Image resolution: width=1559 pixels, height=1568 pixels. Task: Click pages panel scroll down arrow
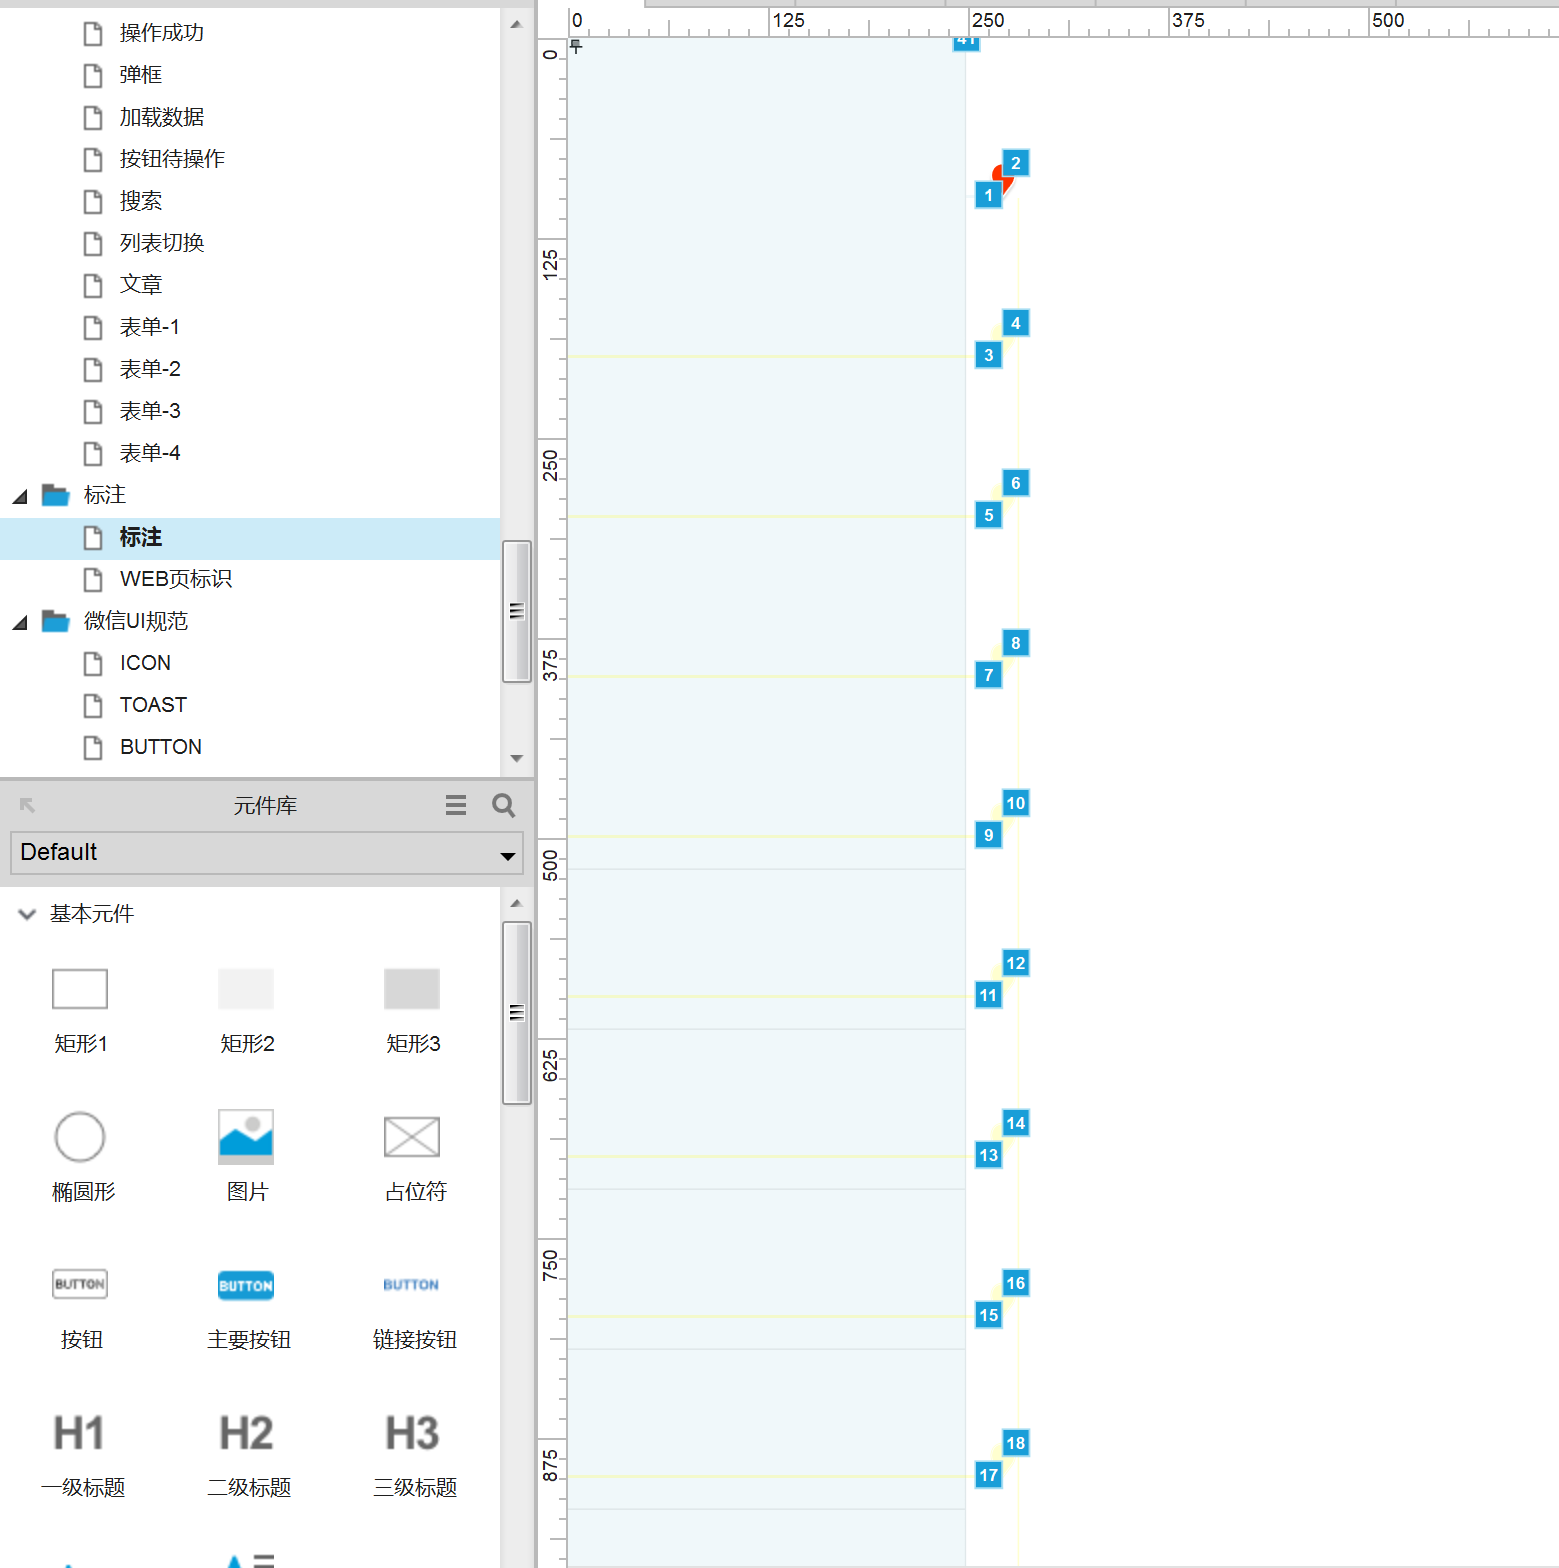coord(517,758)
